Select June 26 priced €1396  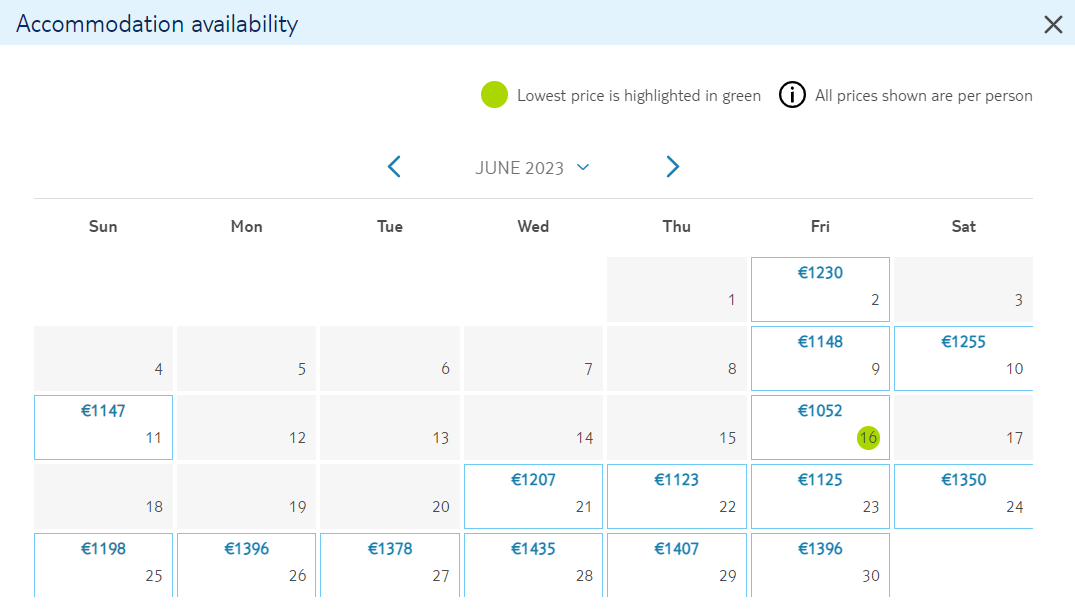coord(246,565)
